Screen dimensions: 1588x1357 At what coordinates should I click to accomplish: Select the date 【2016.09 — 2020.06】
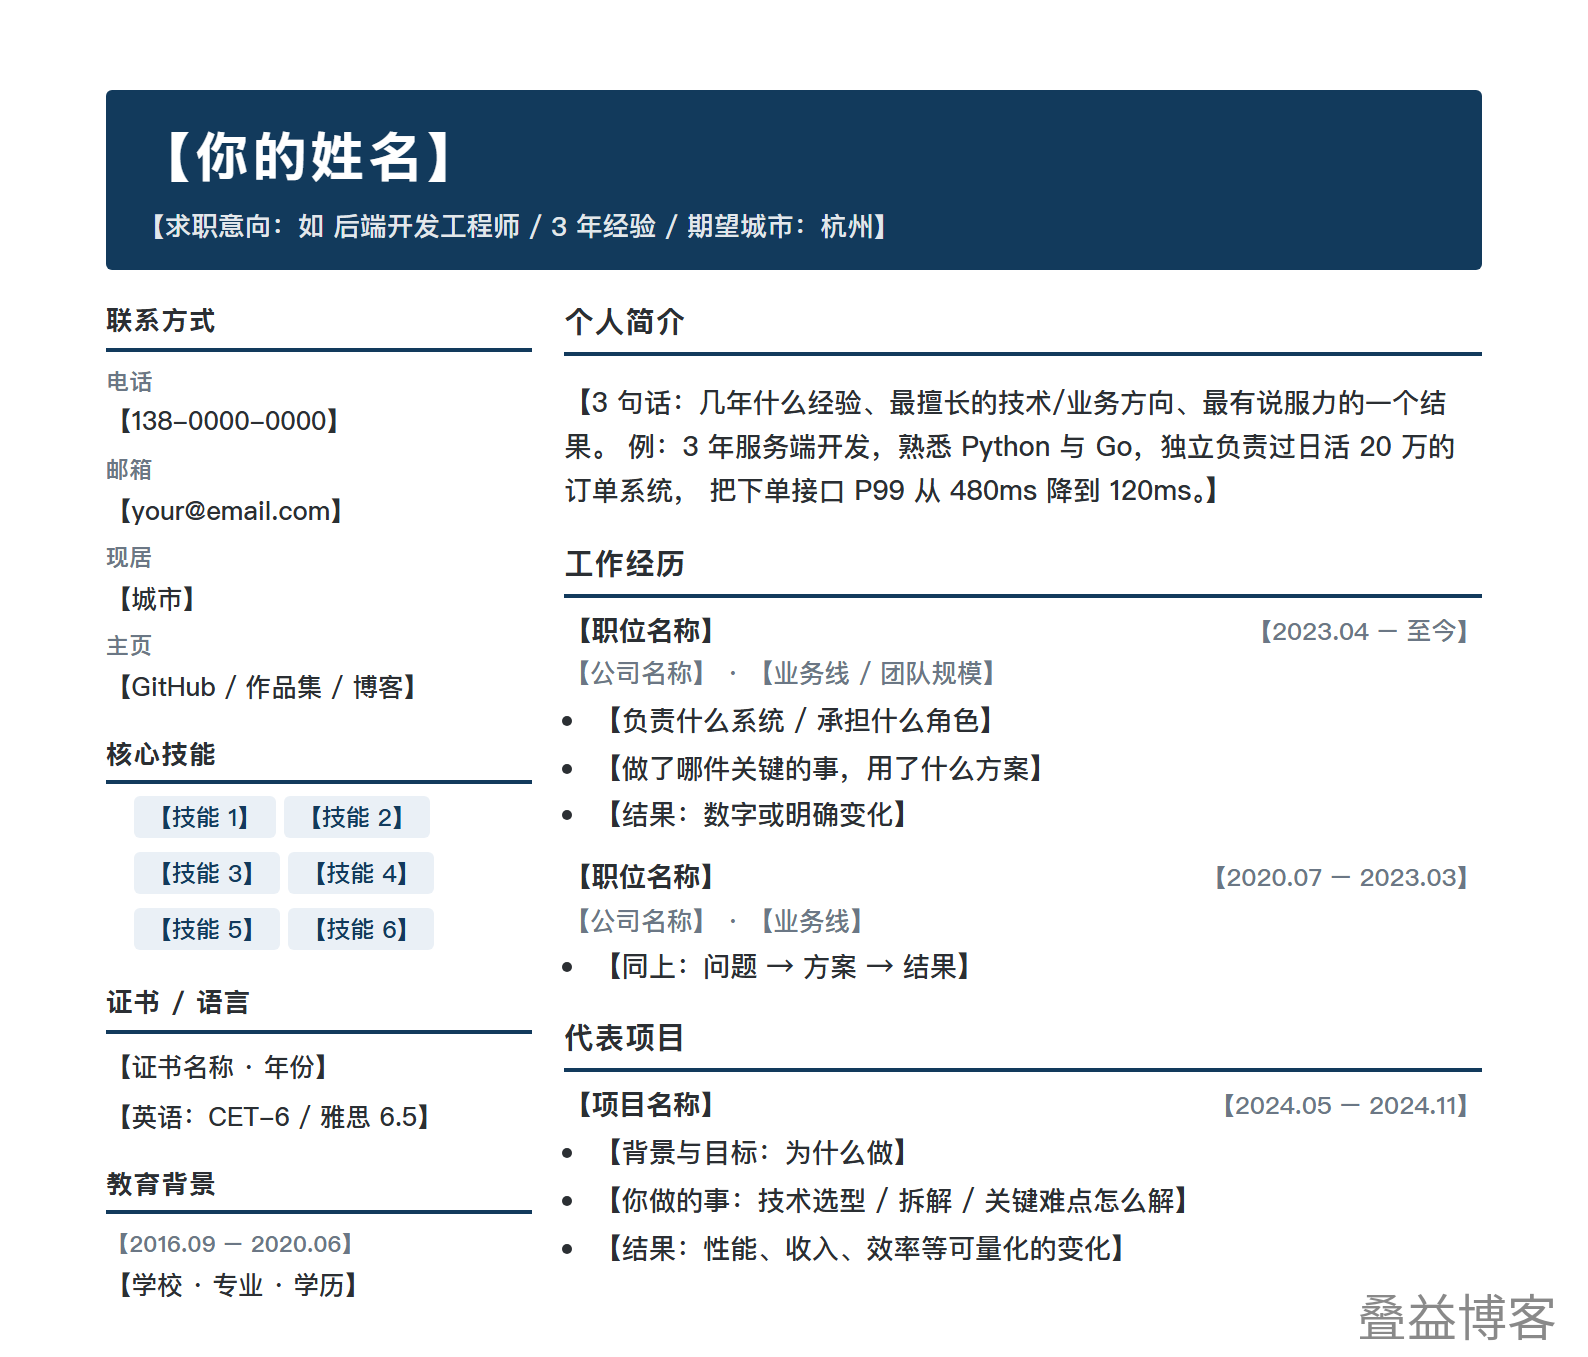235,1244
